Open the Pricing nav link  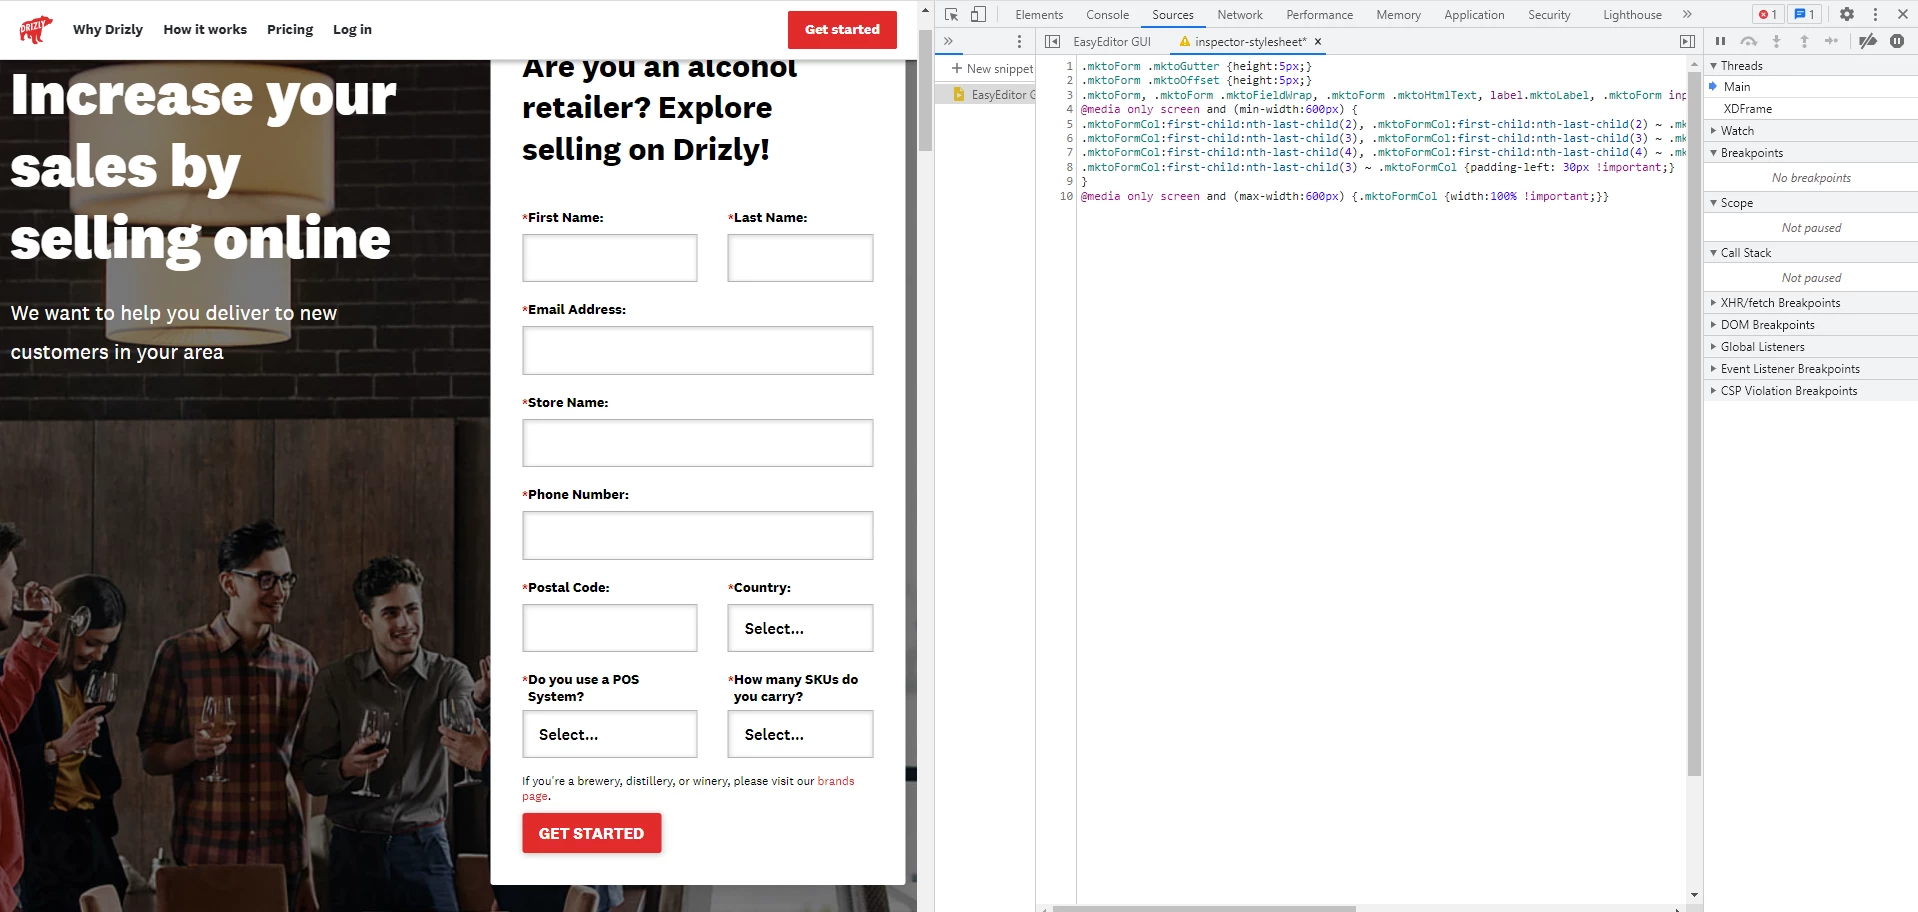(290, 29)
